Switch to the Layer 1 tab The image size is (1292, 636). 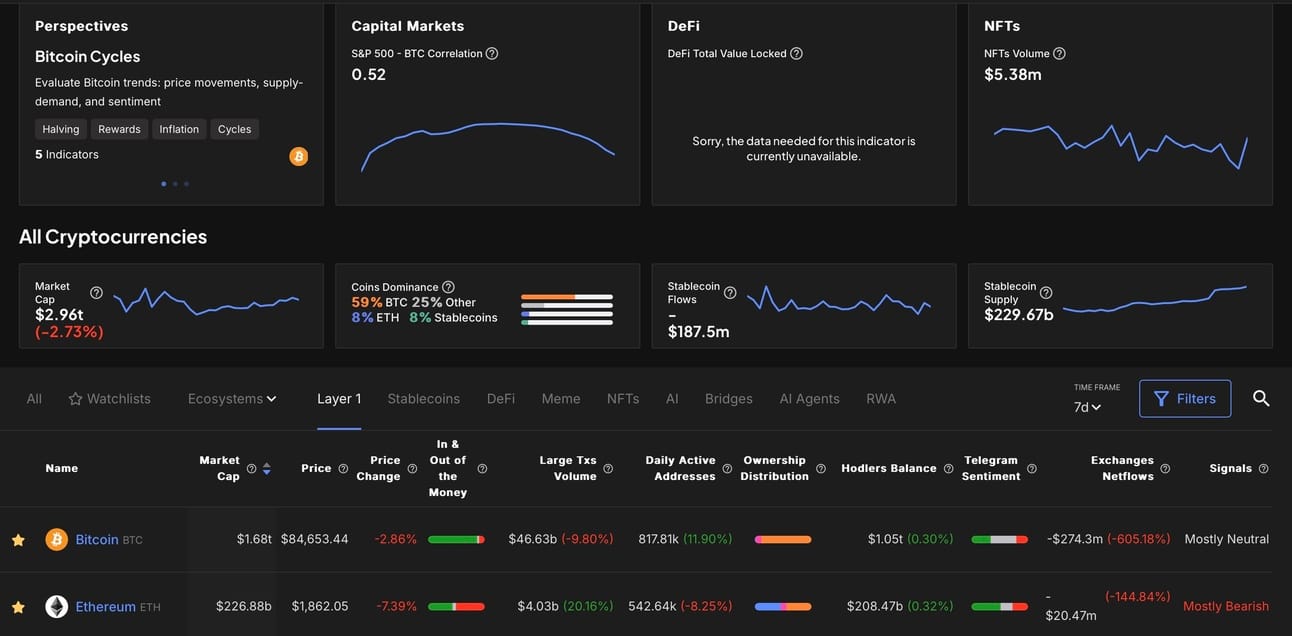339,399
